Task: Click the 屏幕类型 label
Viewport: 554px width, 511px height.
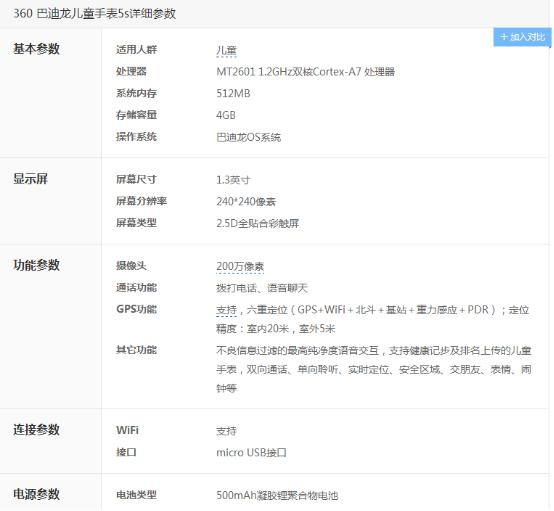Action: coord(136,223)
